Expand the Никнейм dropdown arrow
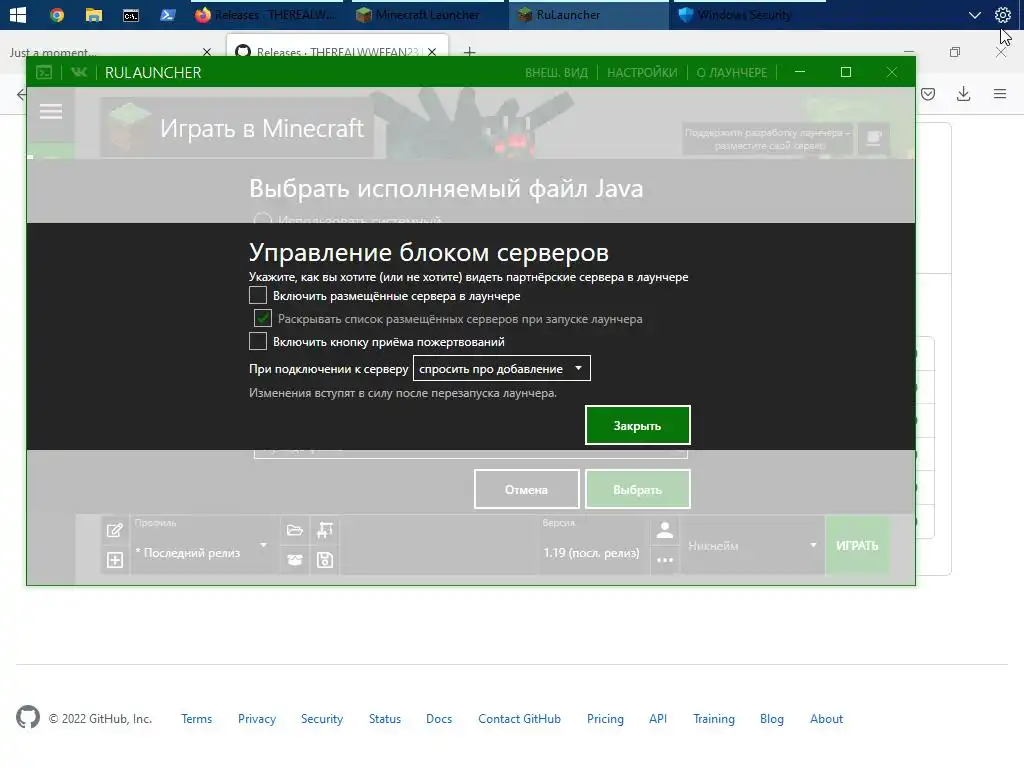 click(813, 545)
